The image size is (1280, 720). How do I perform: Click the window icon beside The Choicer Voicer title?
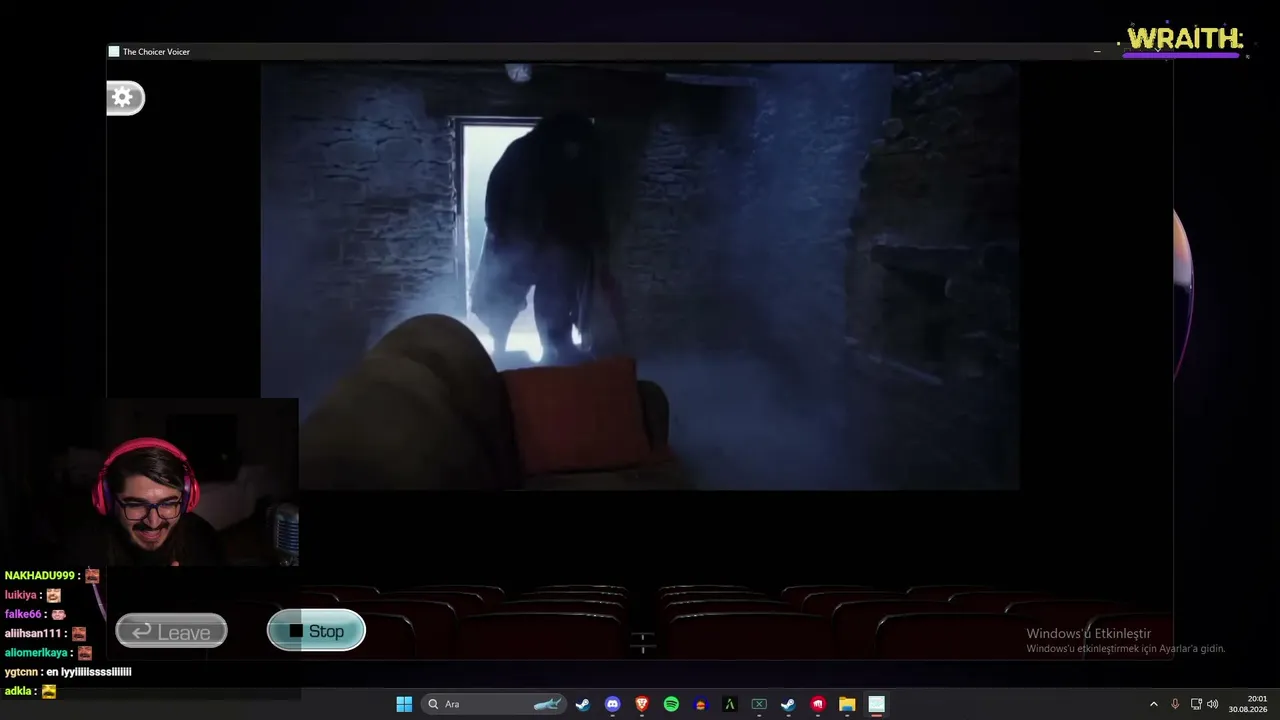(114, 52)
